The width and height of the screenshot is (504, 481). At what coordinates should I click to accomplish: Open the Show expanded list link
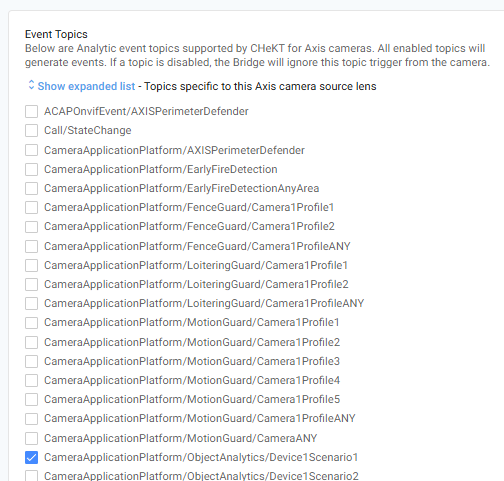(86, 86)
